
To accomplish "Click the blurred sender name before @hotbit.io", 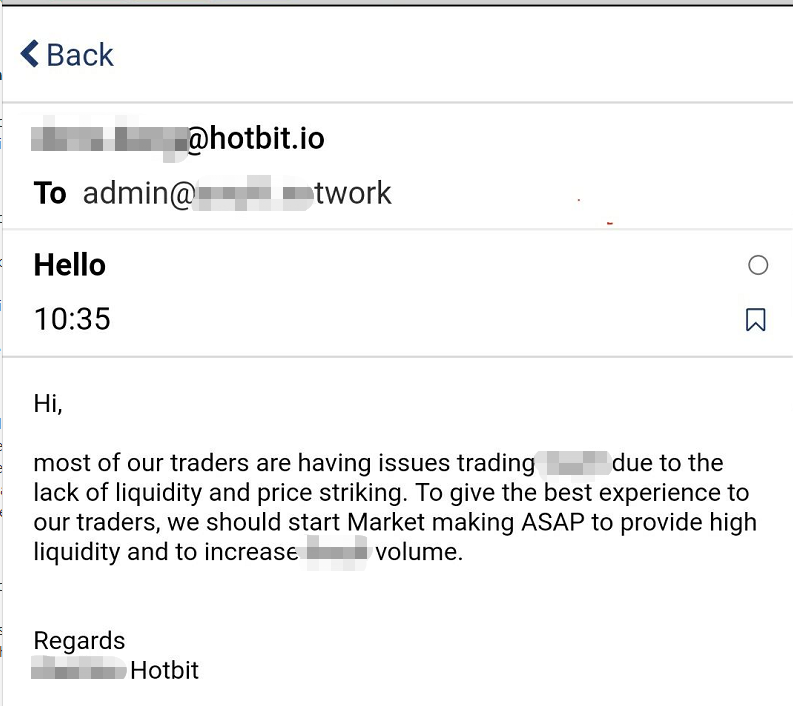I will point(108,139).
